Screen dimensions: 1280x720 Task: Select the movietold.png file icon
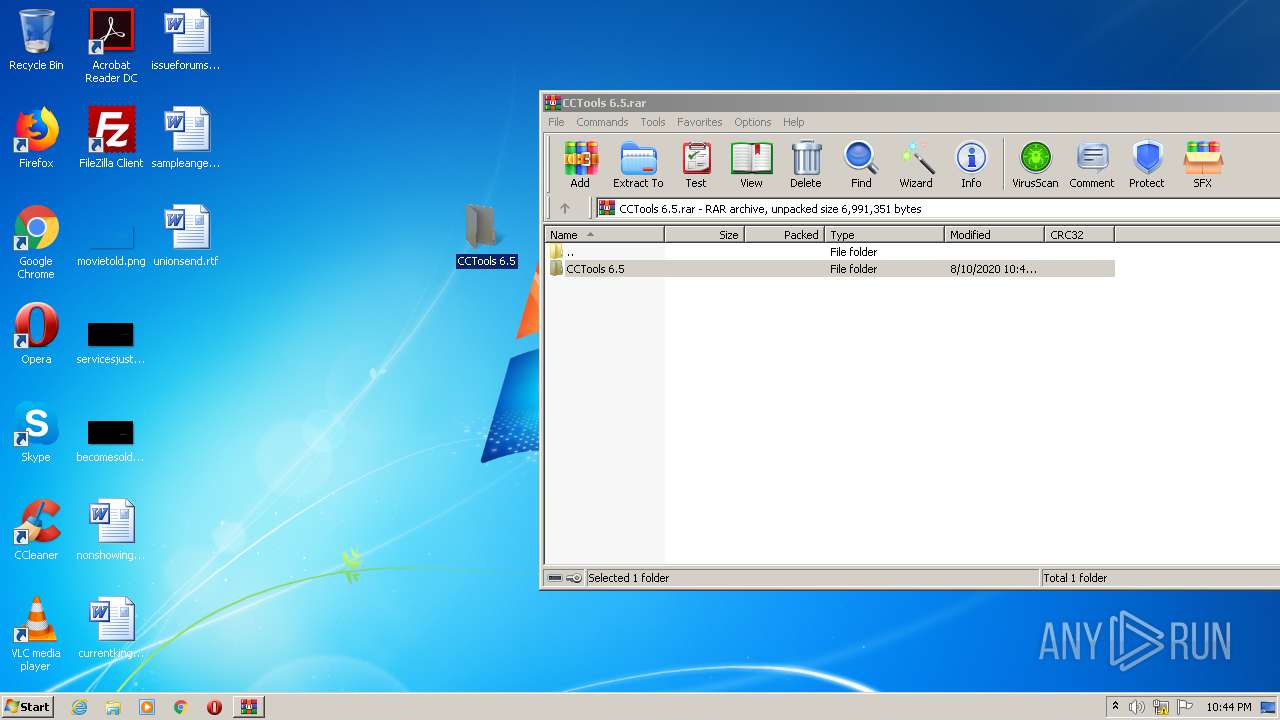click(111, 244)
